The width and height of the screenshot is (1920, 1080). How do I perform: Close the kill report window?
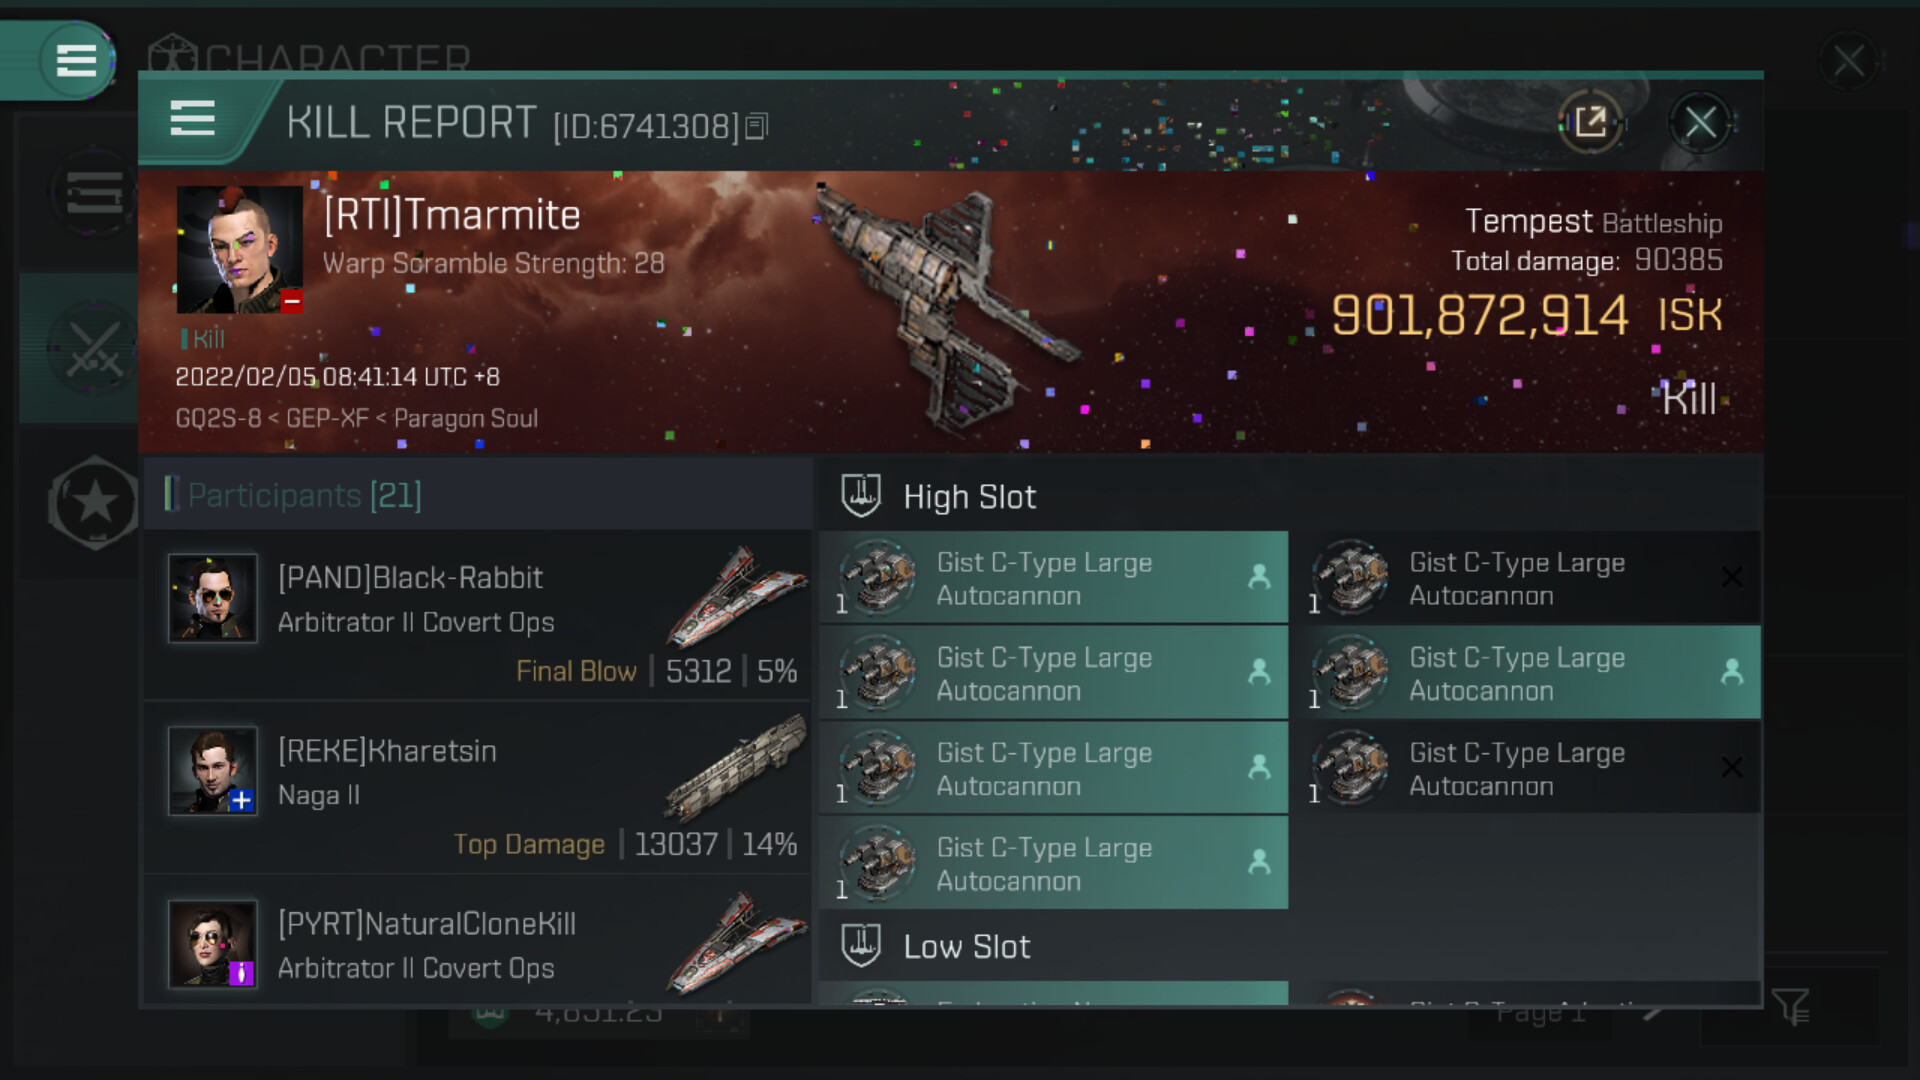tap(1700, 123)
